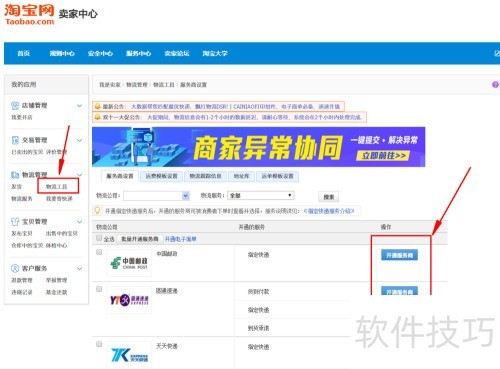This screenshot has width=500, height=369.
Task: Check the 全选 select-all checkbox
Action: (x=99, y=238)
